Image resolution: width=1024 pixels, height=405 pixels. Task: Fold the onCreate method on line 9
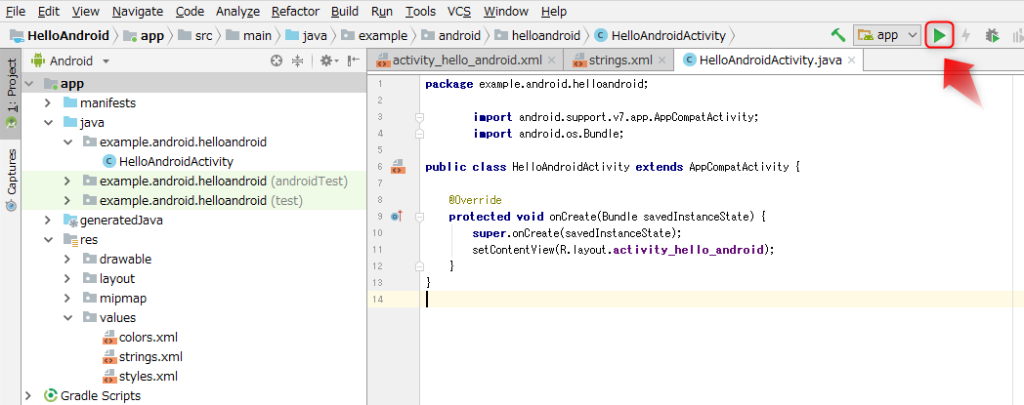coord(419,216)
